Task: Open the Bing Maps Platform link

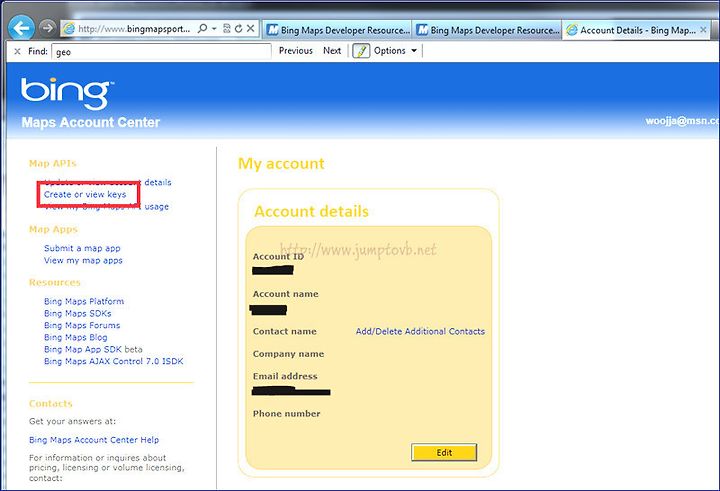Action: pos(84,301)
